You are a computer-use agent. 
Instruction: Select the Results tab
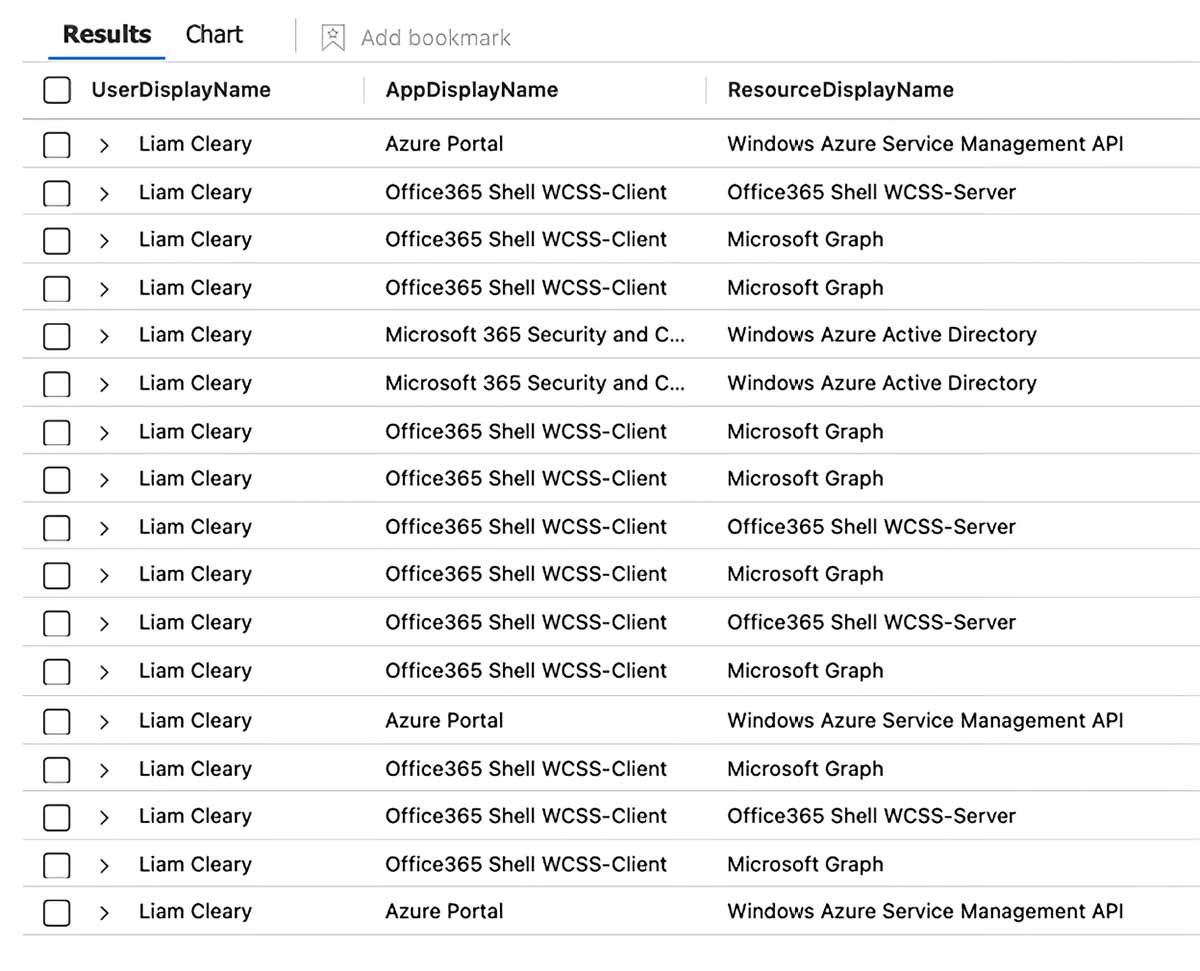[106, 34]
